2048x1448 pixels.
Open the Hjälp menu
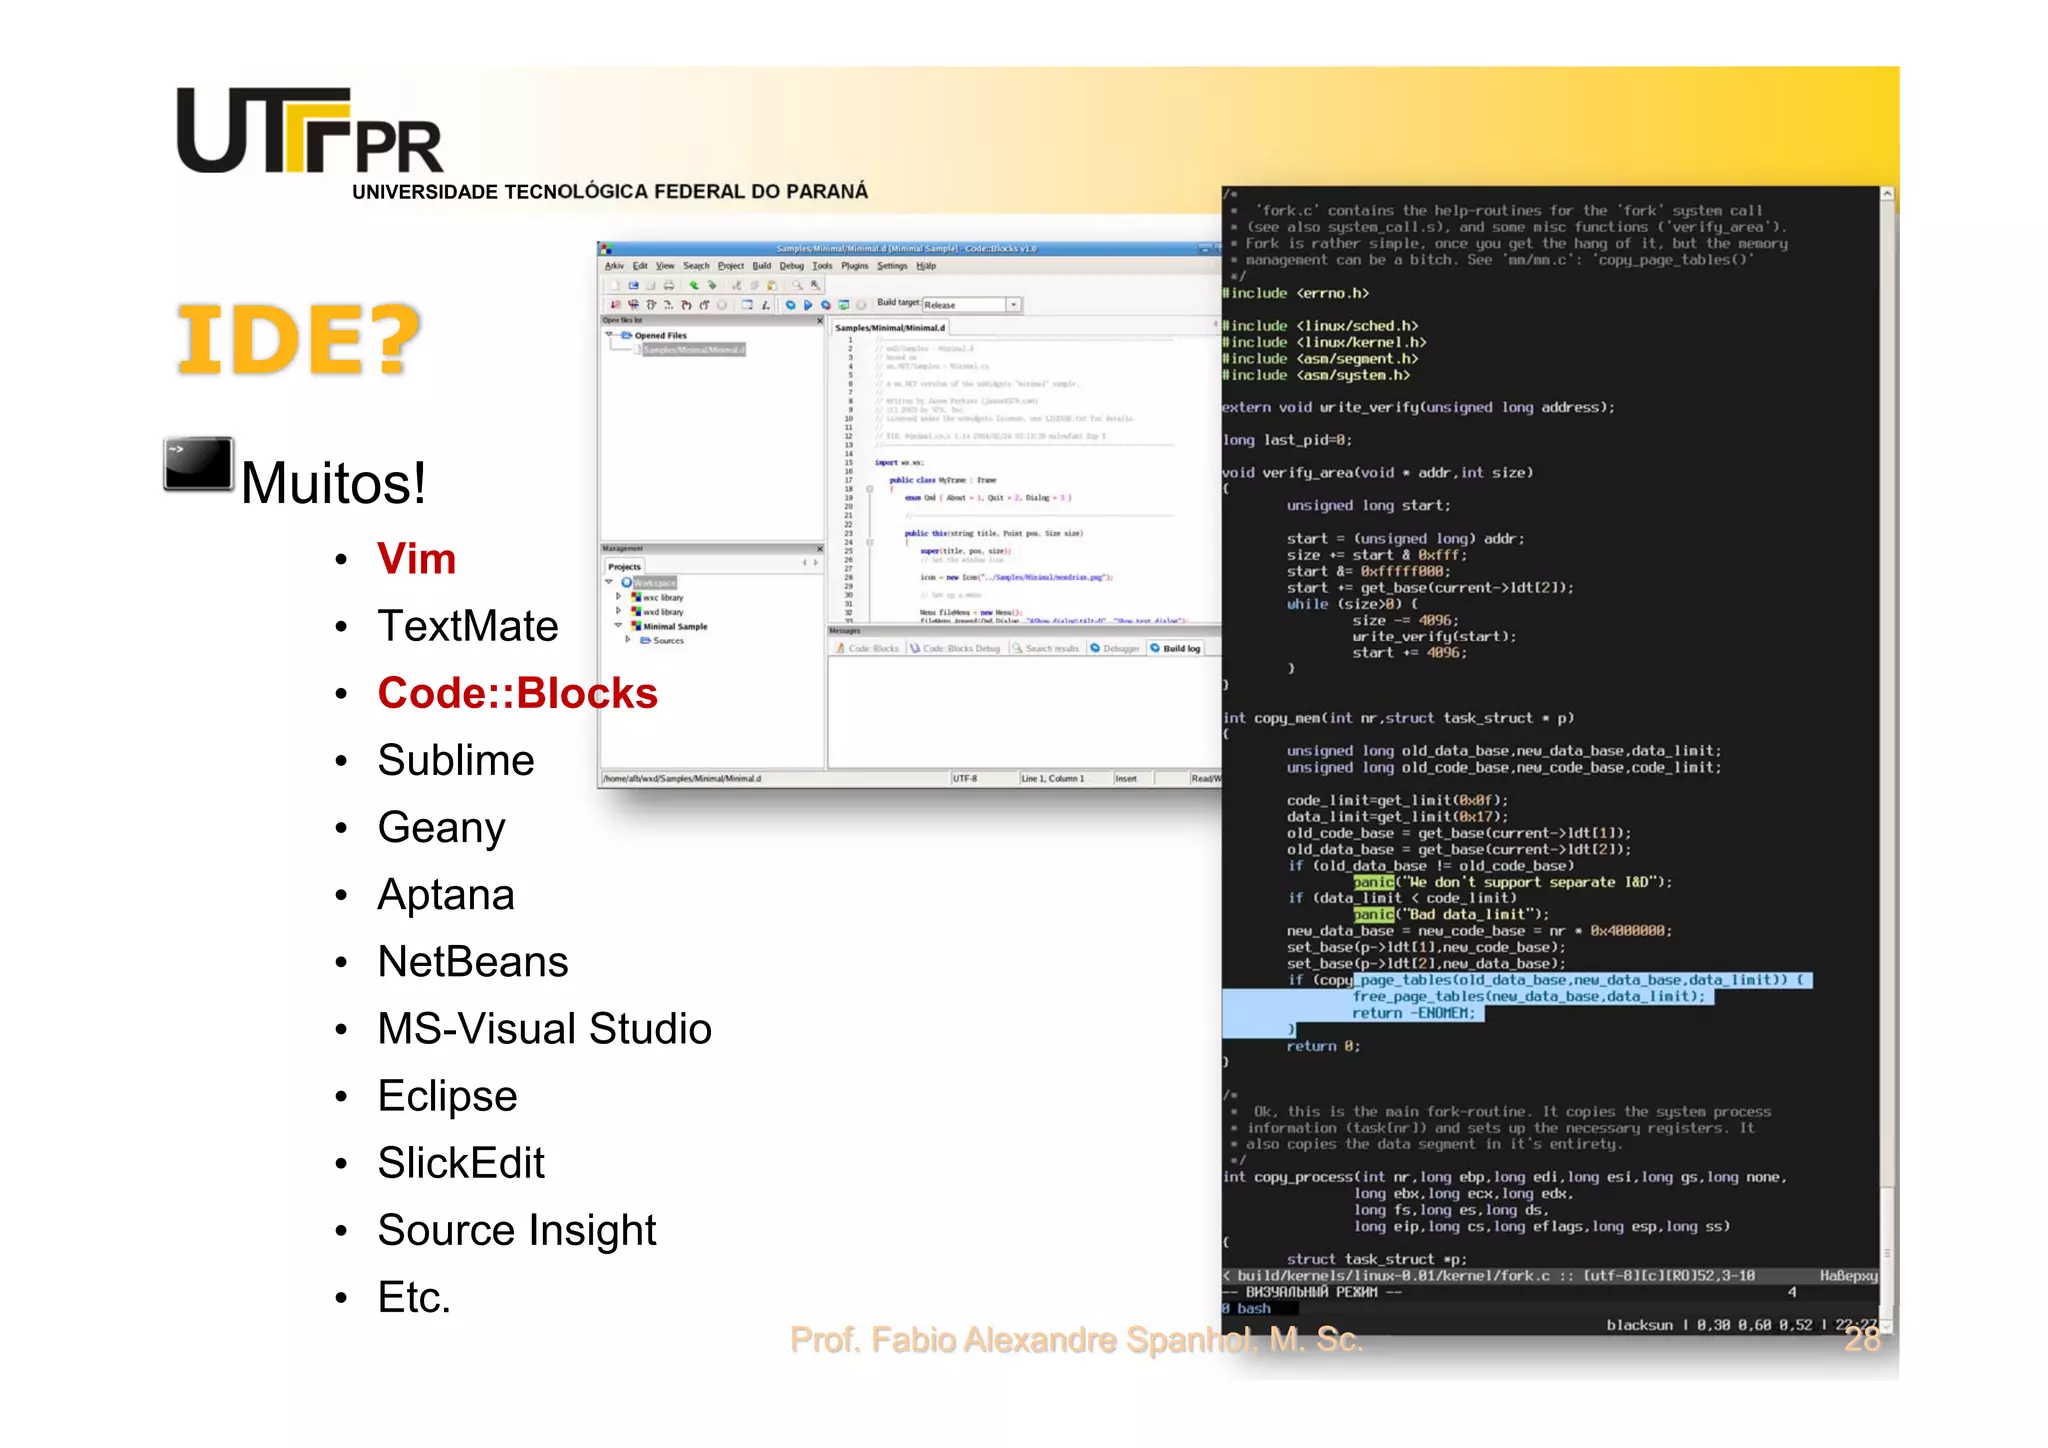[x=926, y=266]
